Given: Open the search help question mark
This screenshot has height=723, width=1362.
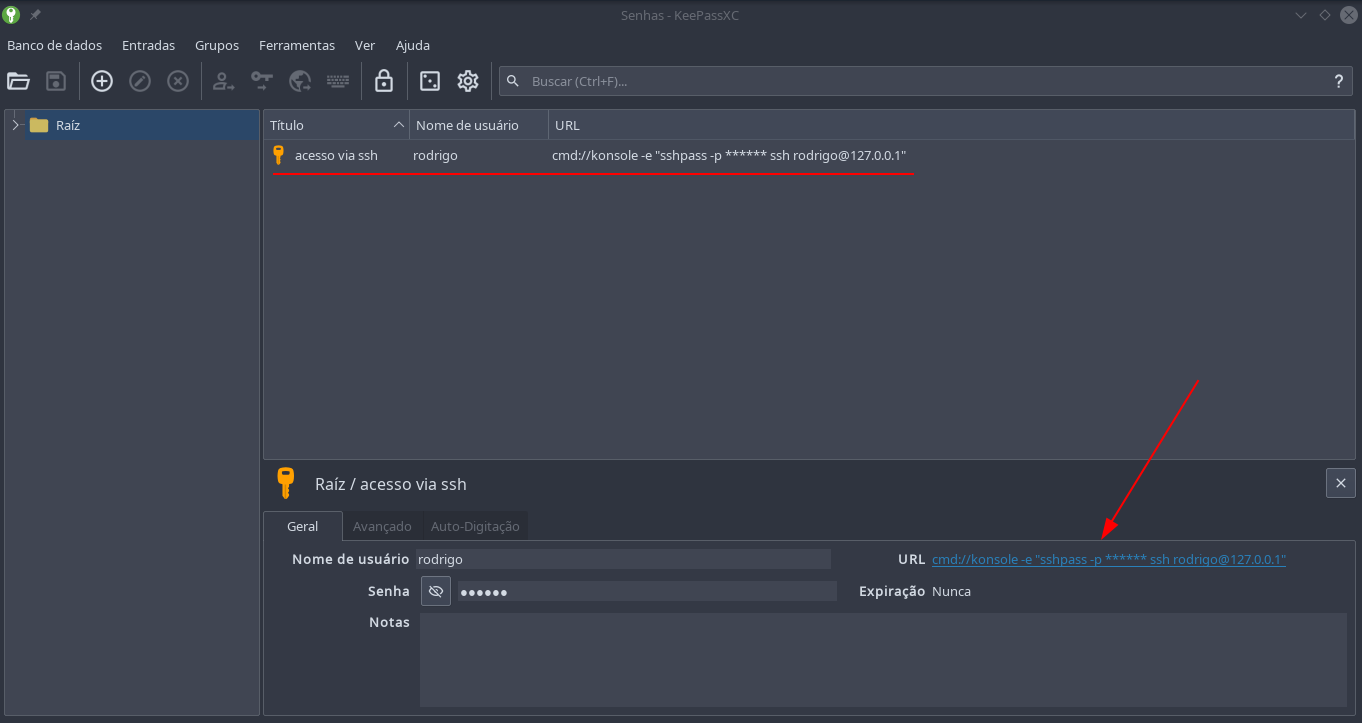Looking at the screenshot, I should coord(1338,81).
